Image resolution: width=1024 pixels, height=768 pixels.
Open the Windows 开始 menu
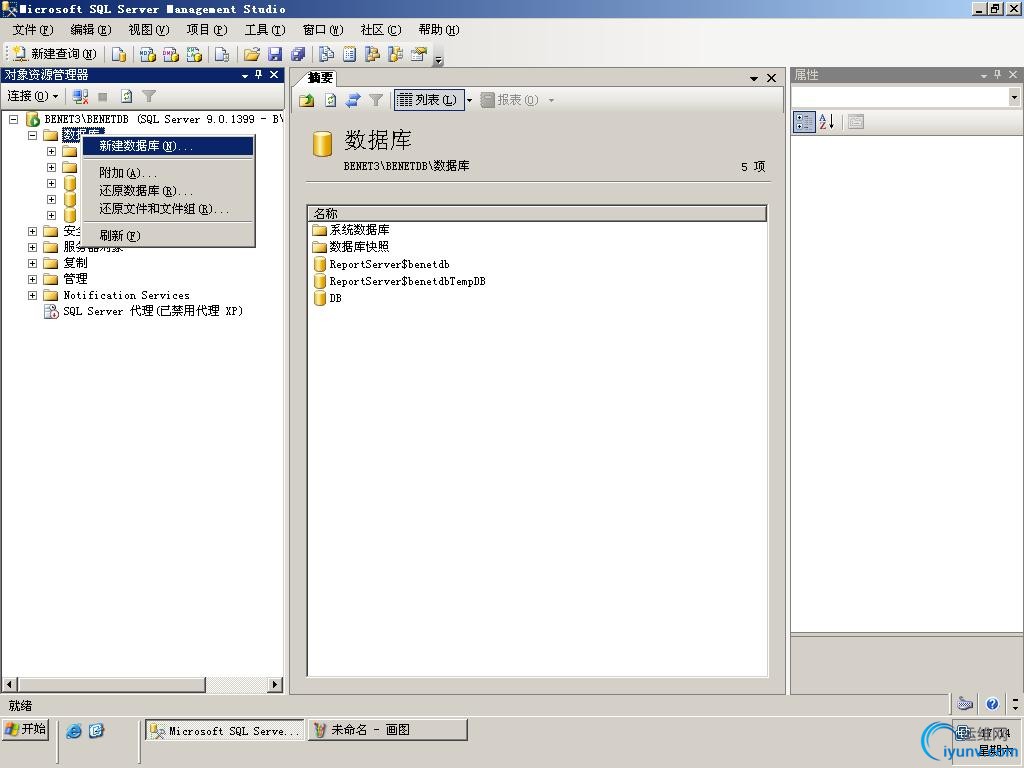coord(25,729)
